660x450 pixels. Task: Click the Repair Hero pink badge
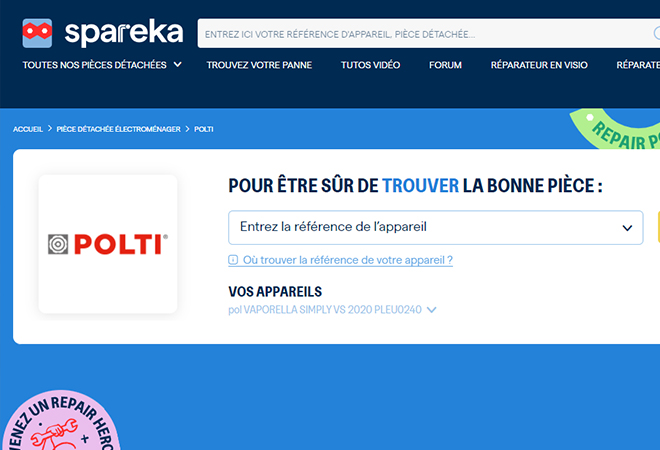click(61, 421)
